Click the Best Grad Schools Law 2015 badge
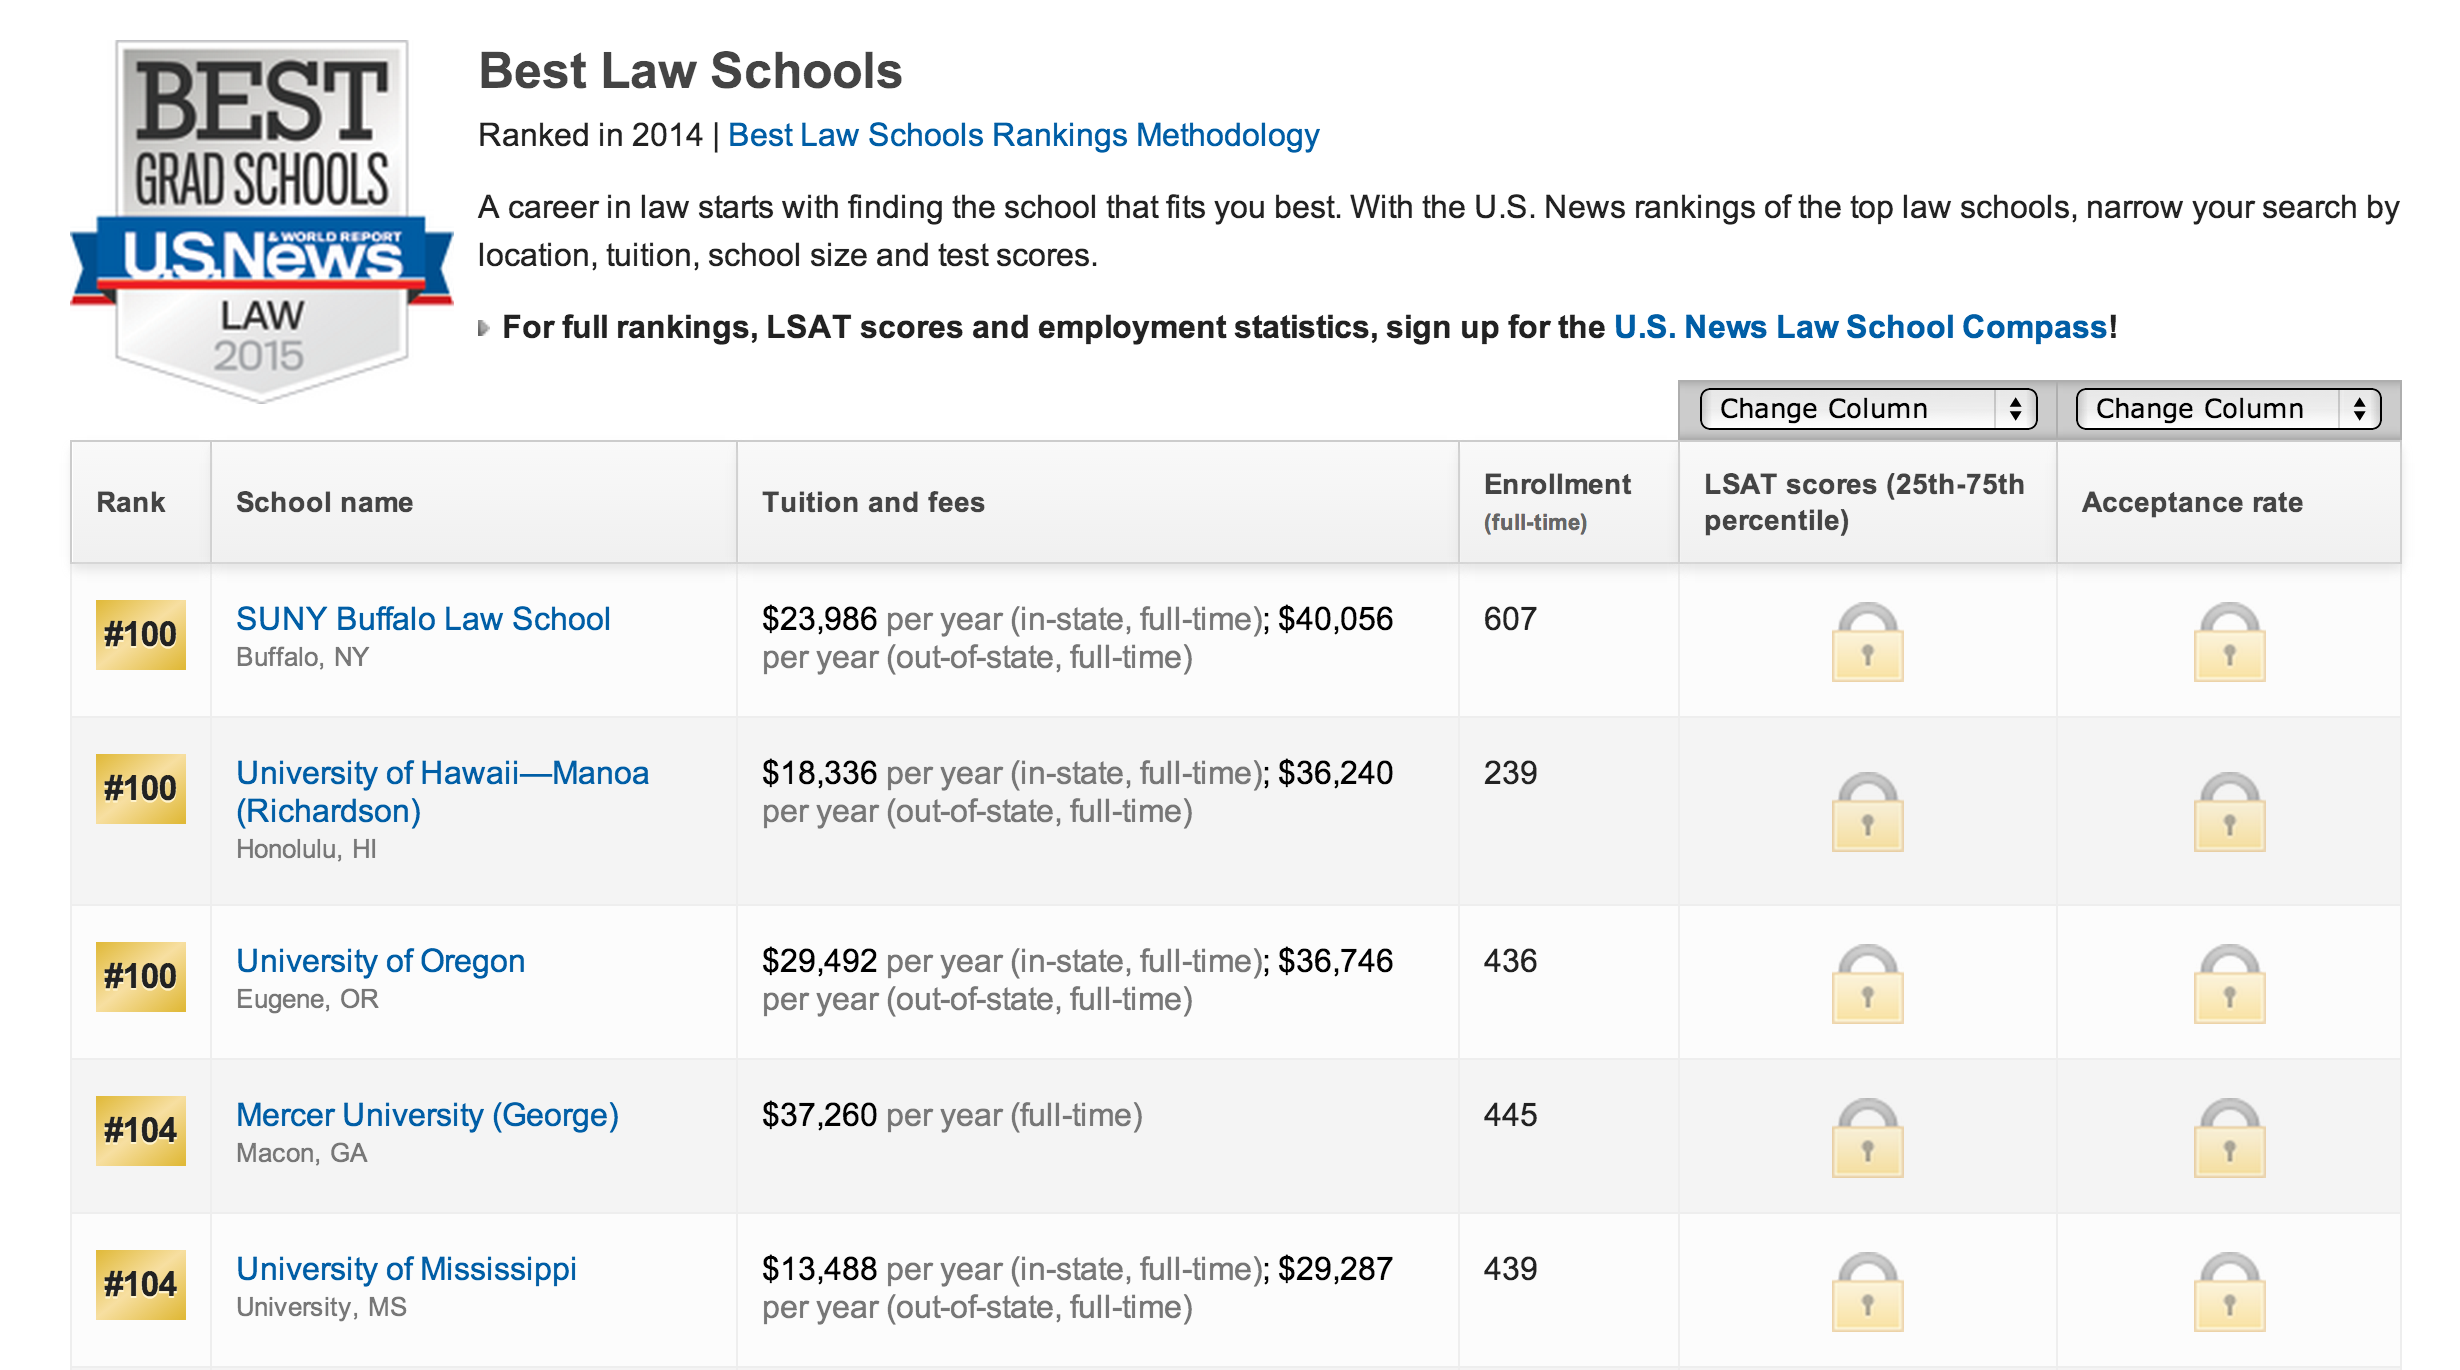The image size is (2460, 1370). click(x=261, y=220)
